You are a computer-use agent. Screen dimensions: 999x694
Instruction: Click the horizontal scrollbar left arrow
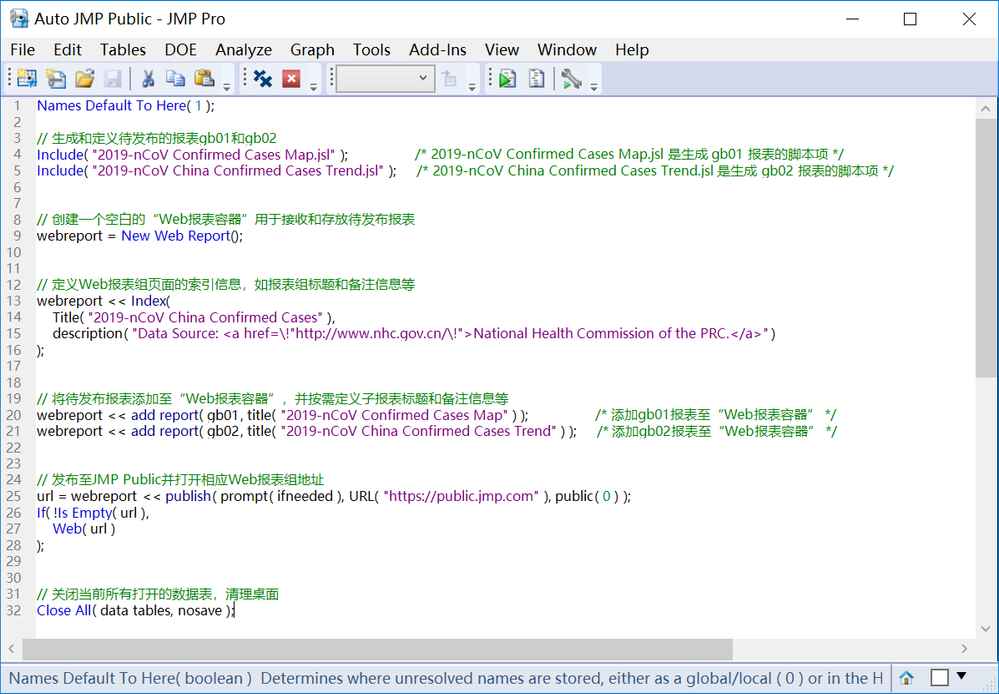pyautogui.click(x=11, y=649)
